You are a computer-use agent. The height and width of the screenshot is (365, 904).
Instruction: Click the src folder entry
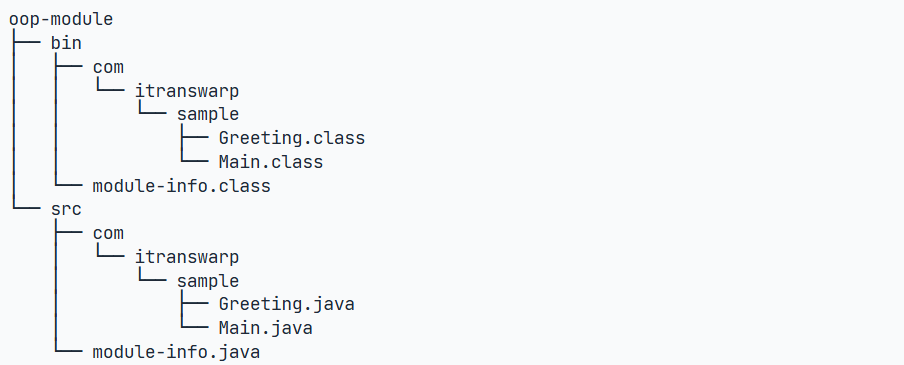click(66, 209)
